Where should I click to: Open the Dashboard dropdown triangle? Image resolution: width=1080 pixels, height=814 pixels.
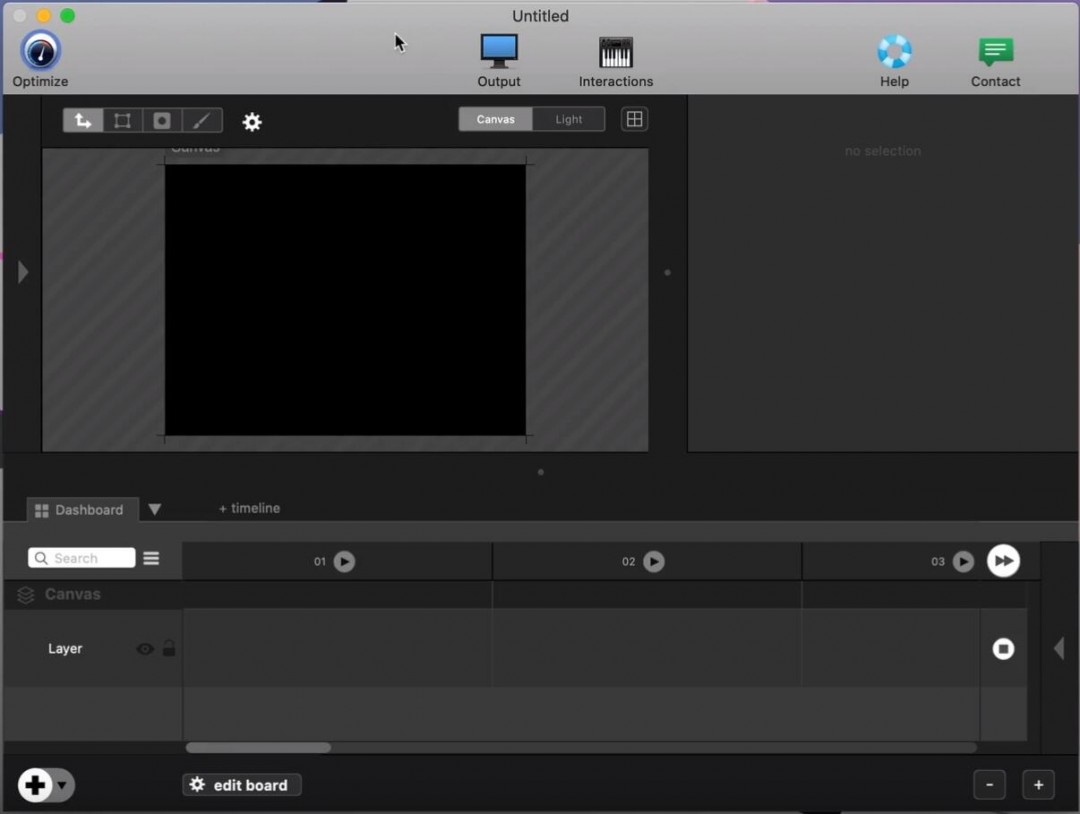(154, 509)
